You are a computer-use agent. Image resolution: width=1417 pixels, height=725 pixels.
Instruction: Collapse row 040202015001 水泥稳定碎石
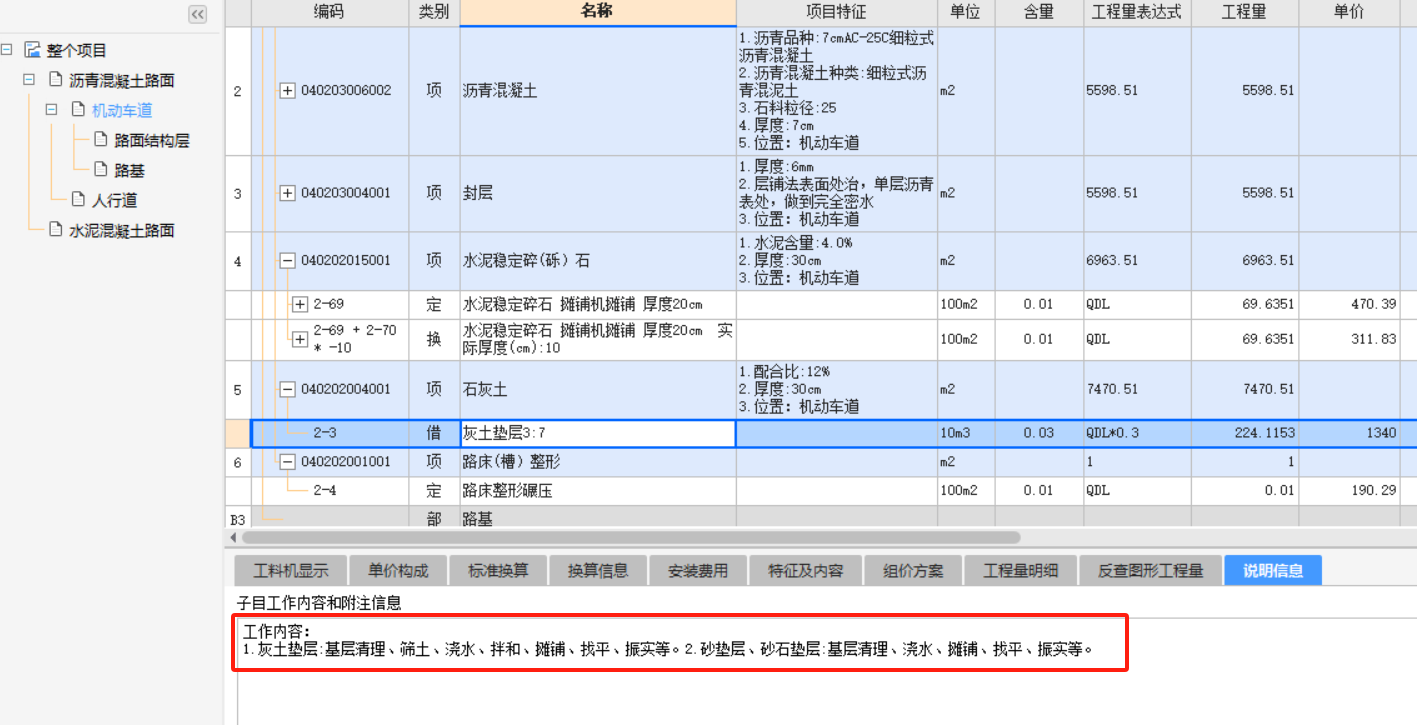tap(287, 261)
